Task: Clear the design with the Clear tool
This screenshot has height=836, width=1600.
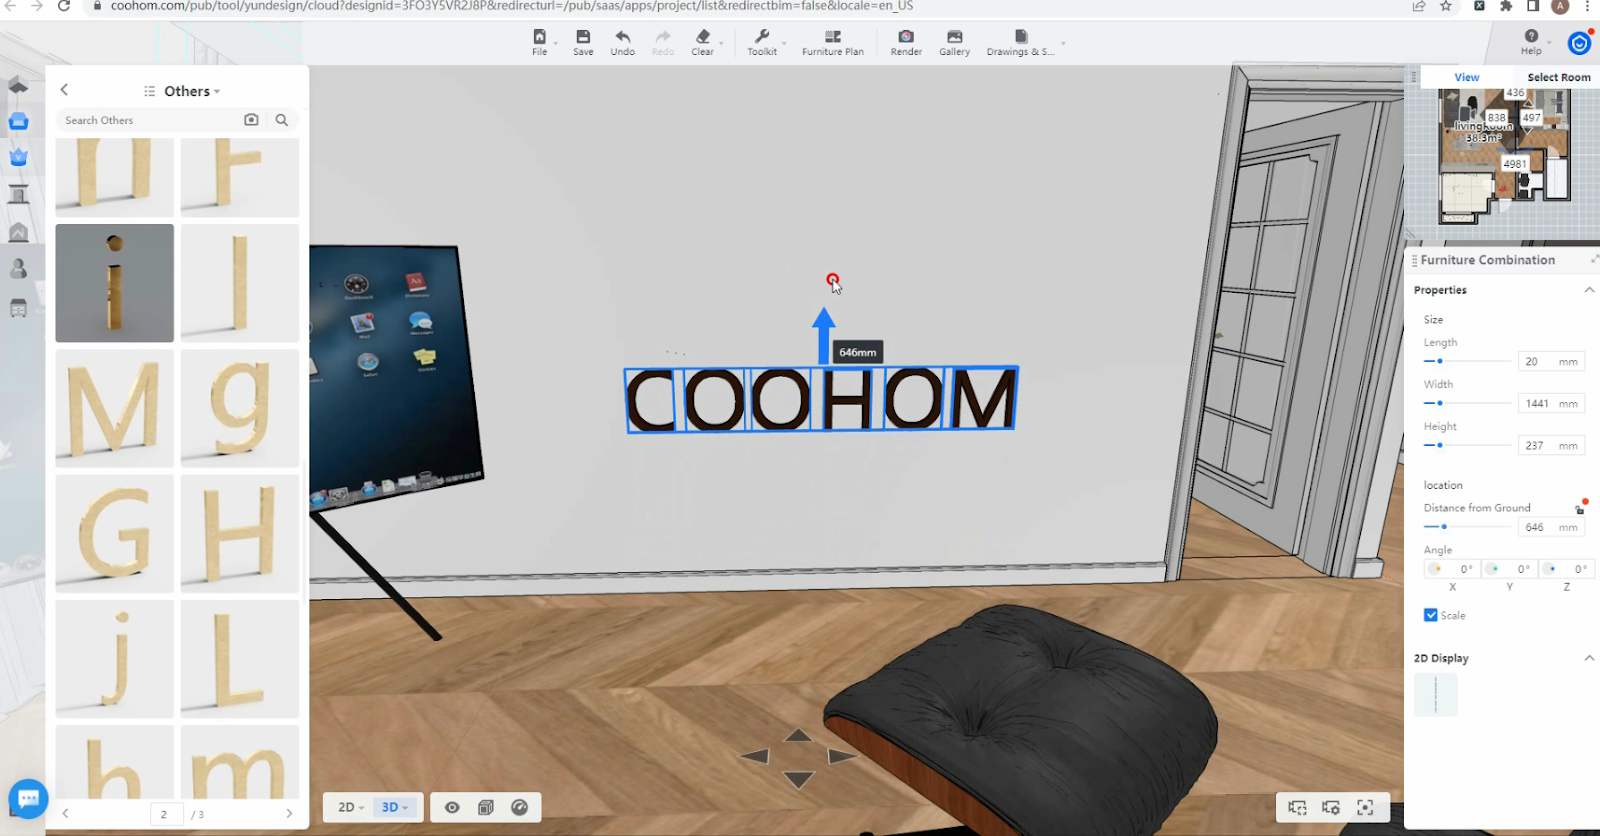Action: click(702, 42)
